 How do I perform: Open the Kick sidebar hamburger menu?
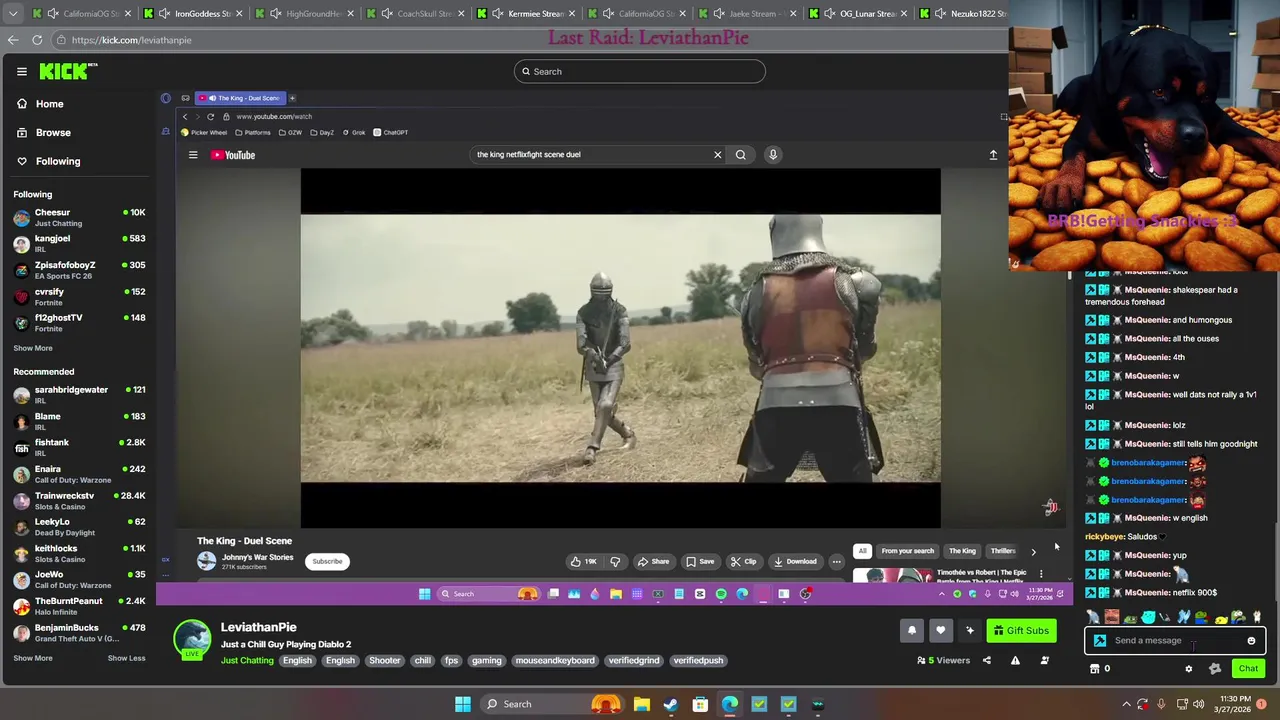pos(21,71)
